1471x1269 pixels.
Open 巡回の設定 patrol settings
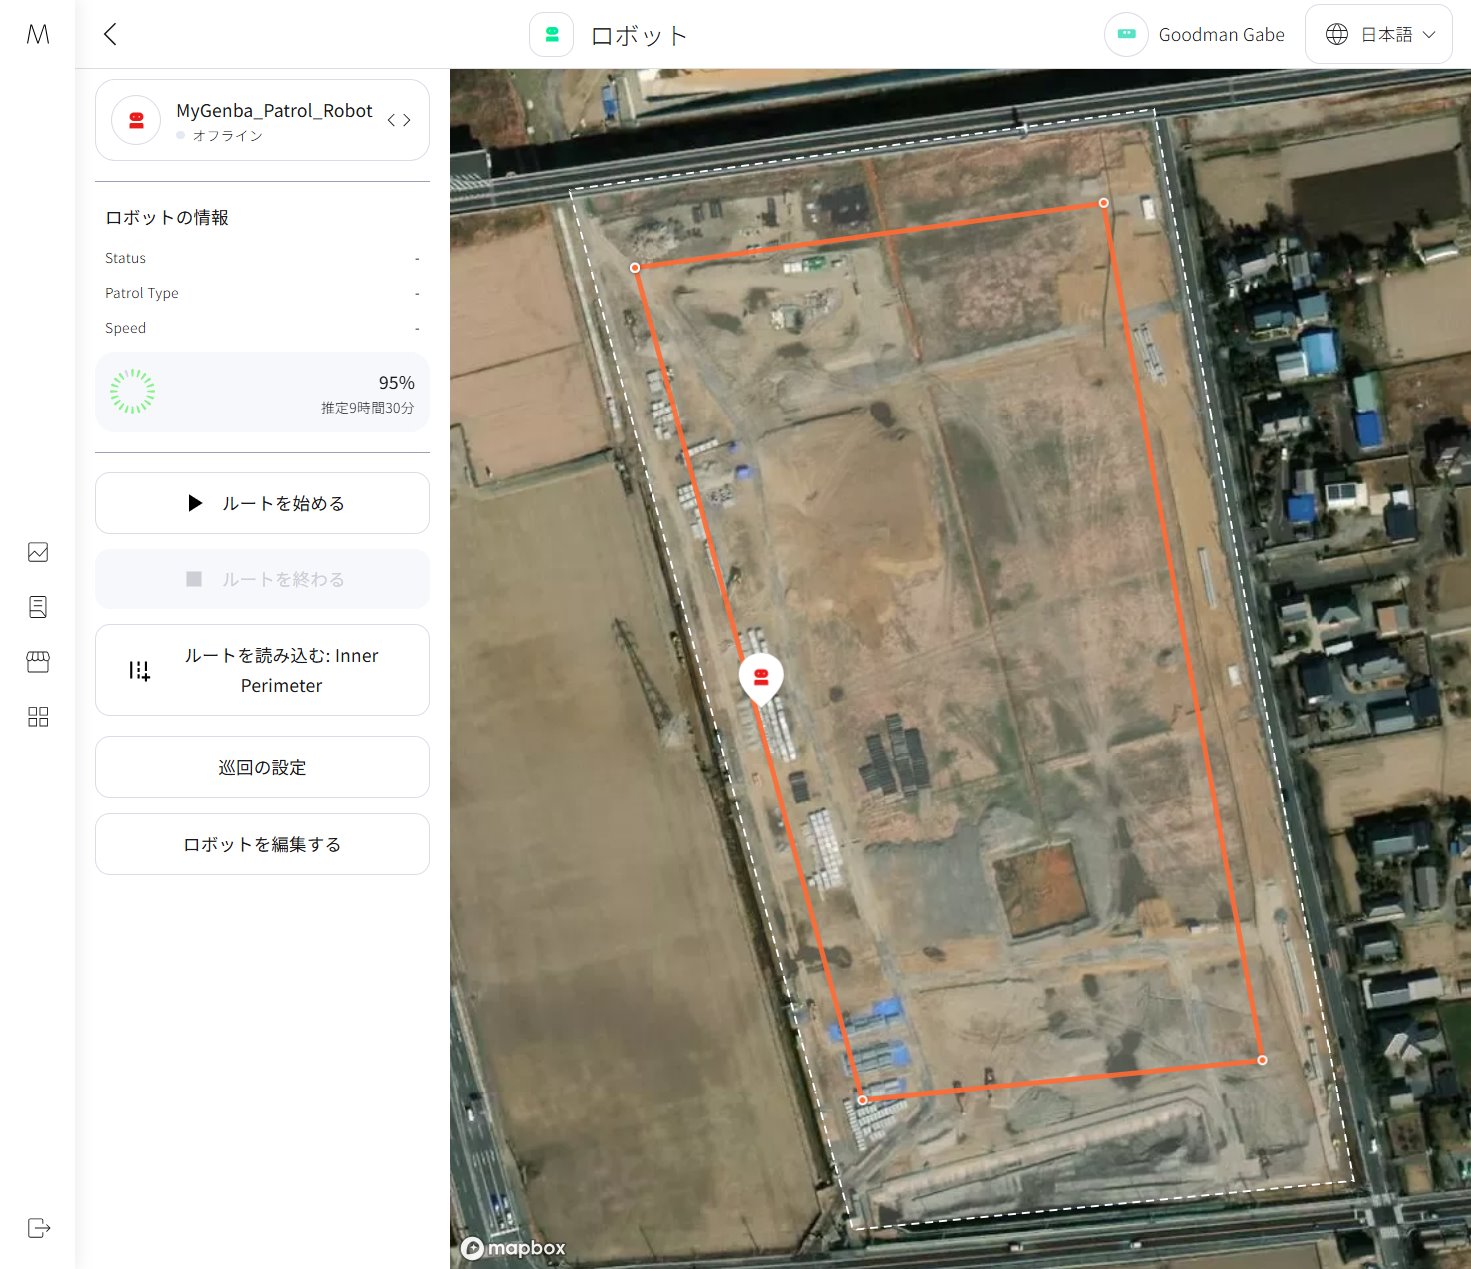pyautogui.click(x=262, y=767)
